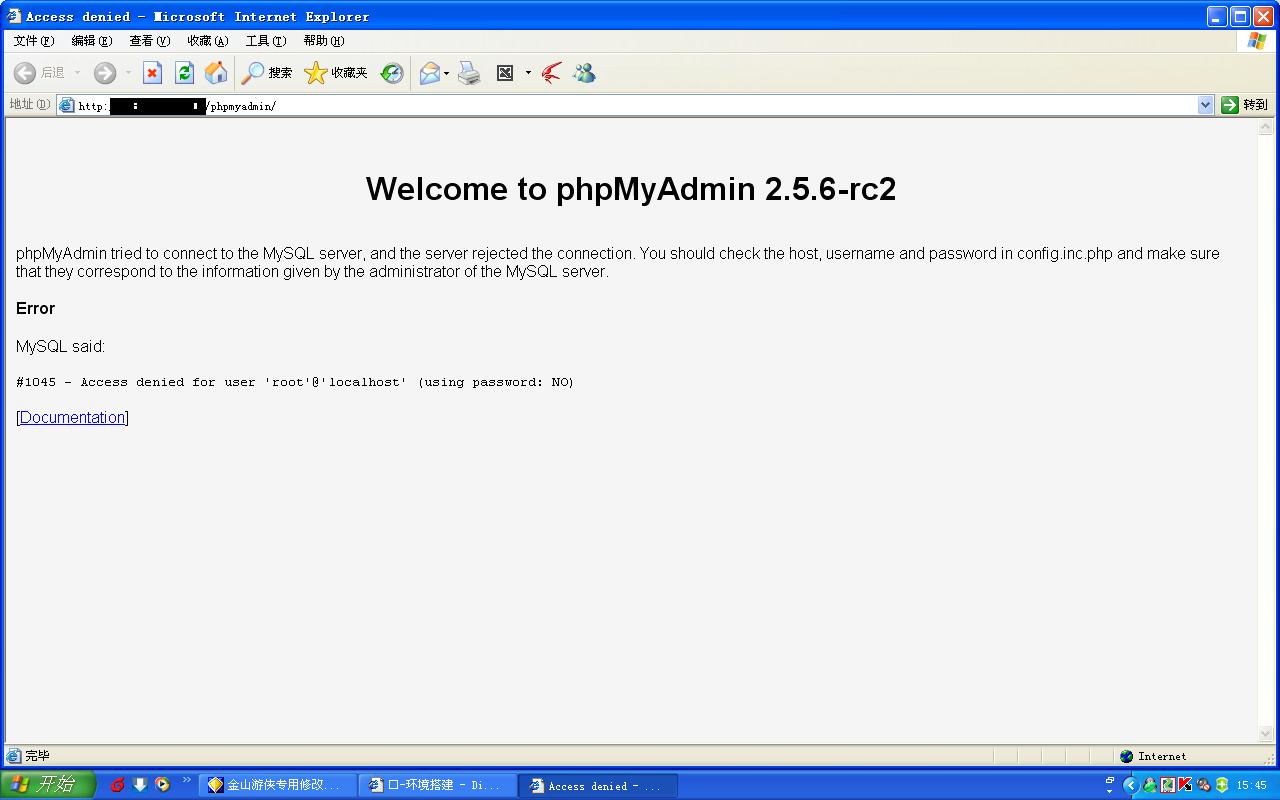Screen dimensions: 1280x800
Task: Click the green shield tray icon
Action: tap(1221, 785)
